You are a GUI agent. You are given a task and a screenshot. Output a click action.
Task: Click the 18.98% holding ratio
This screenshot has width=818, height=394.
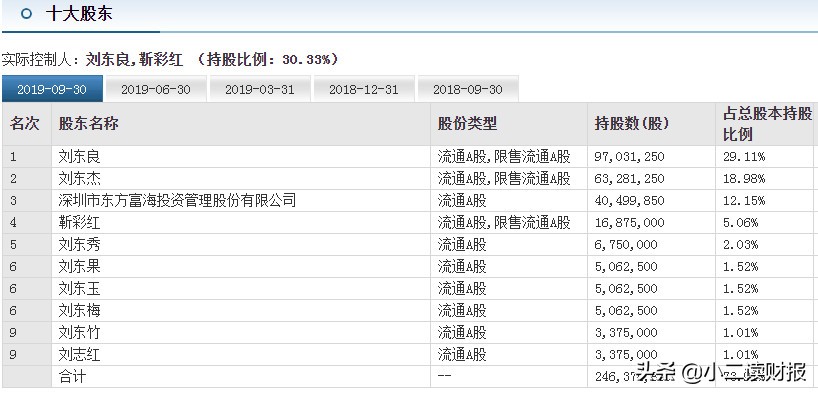(744, 178)
